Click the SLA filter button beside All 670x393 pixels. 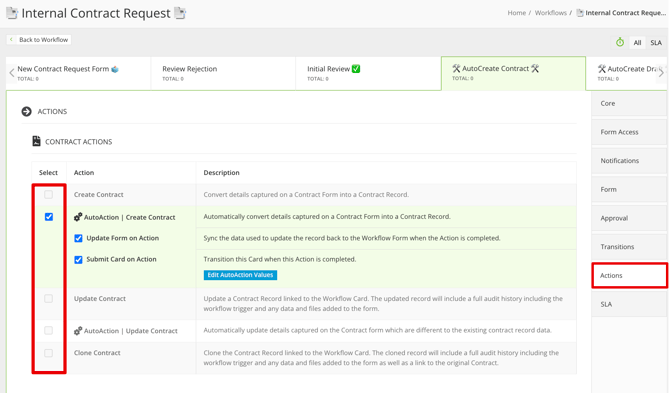[656, 42]
